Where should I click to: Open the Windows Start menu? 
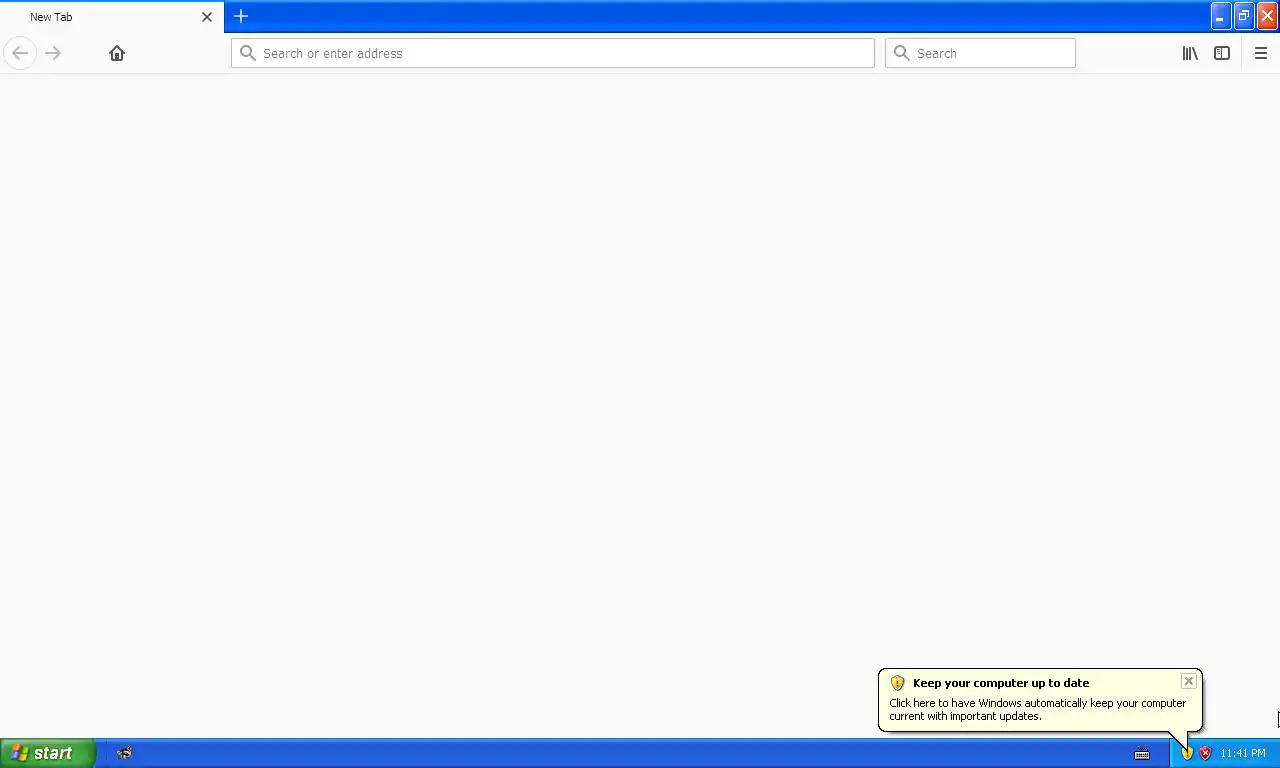(48, 753)
